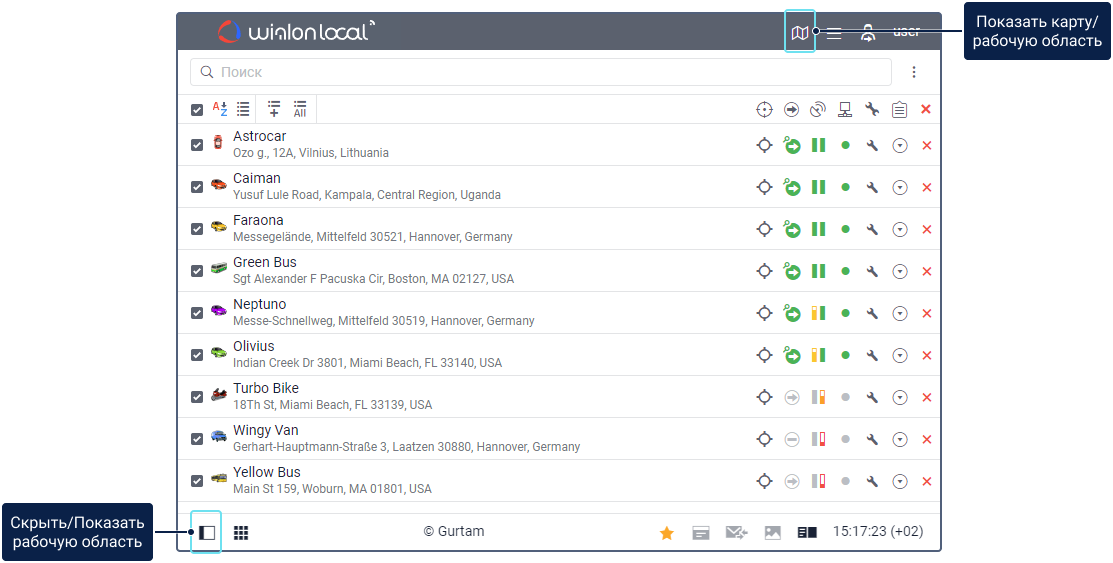The height and width of the screenshot is (563, 1113).
Task: Uncheck the Astrocar checkbox
Action: click(197, 145)
